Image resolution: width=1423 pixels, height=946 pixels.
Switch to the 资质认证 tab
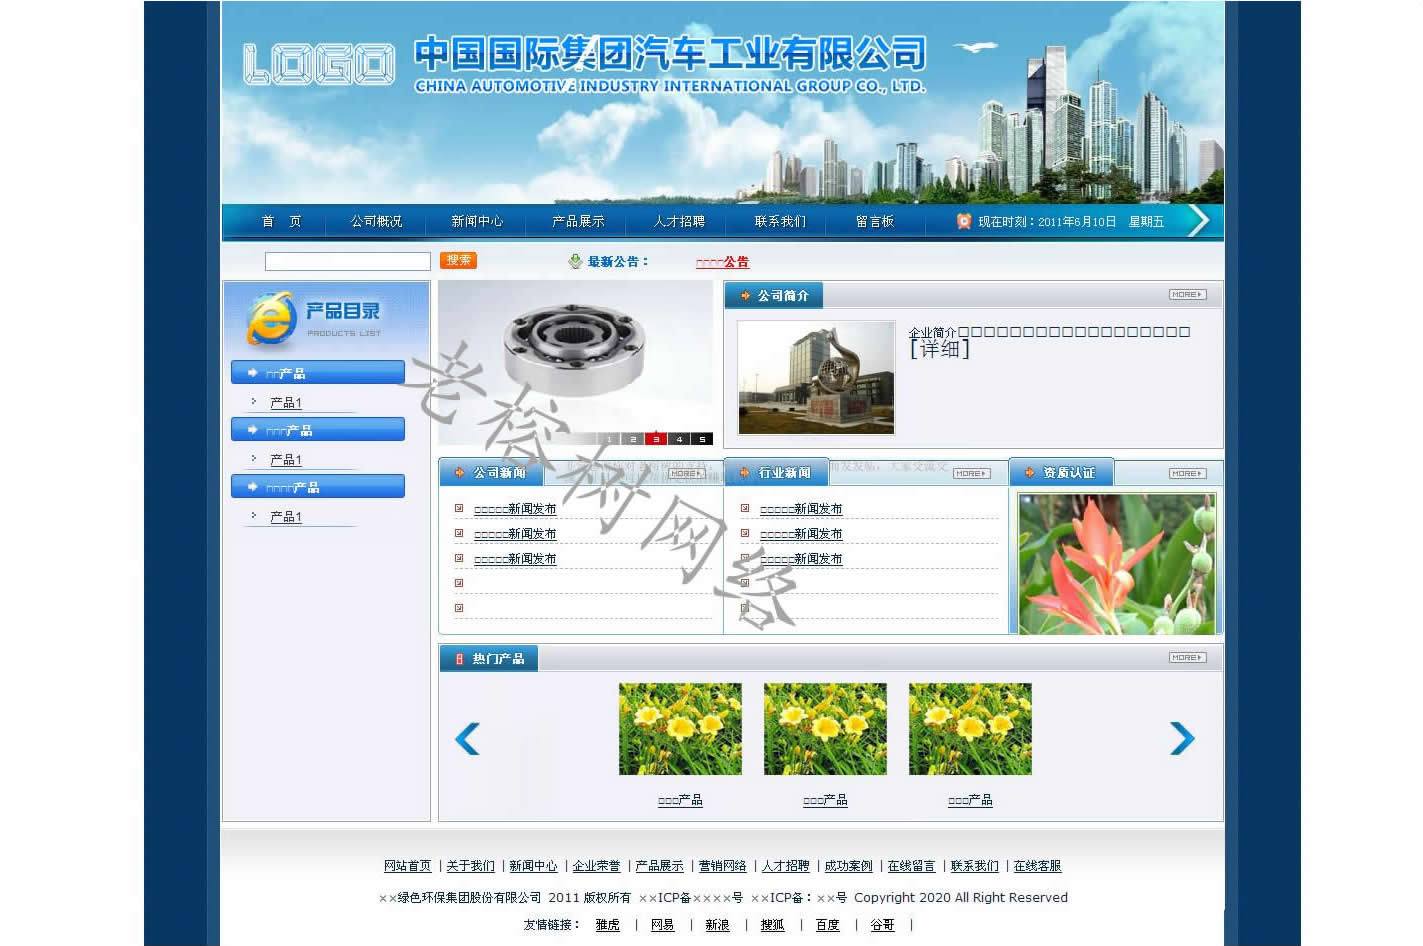pyautogui.click(x=1061, y=472)
